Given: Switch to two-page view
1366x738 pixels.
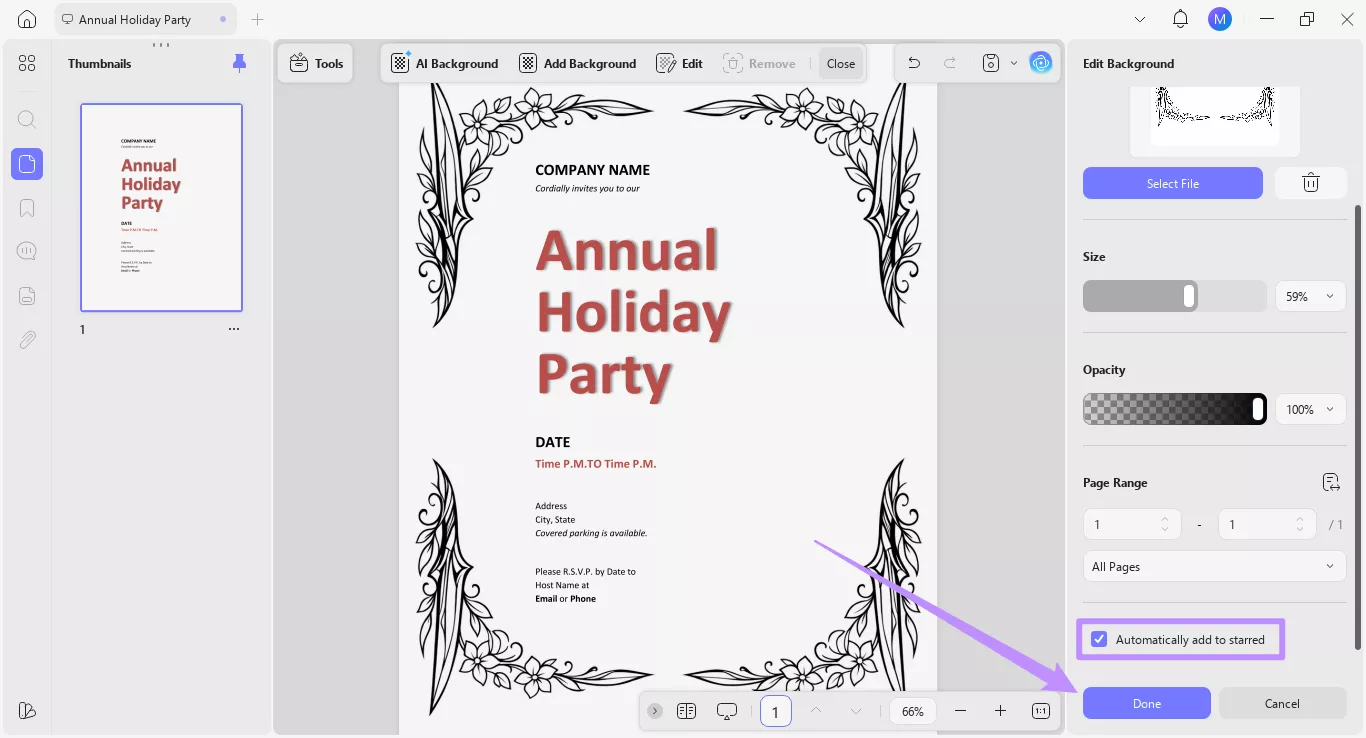Looking at the screenshot, I should [x=687, y=711].
